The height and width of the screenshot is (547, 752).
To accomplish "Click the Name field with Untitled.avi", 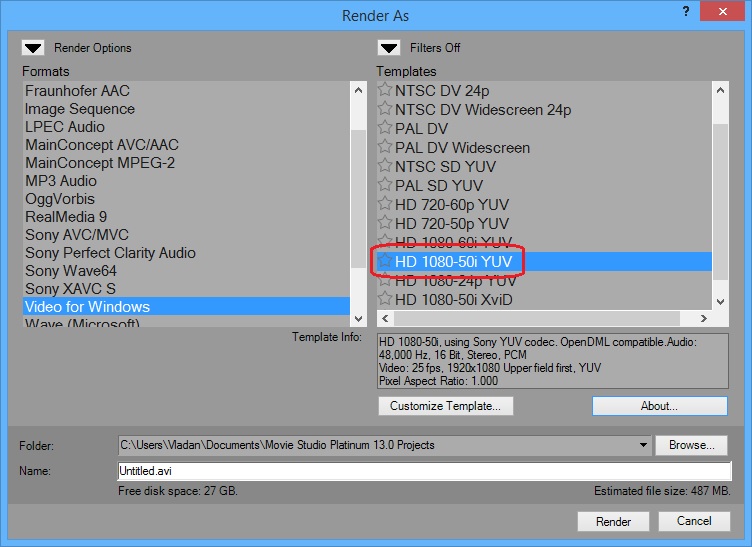I will click(424, 470).
